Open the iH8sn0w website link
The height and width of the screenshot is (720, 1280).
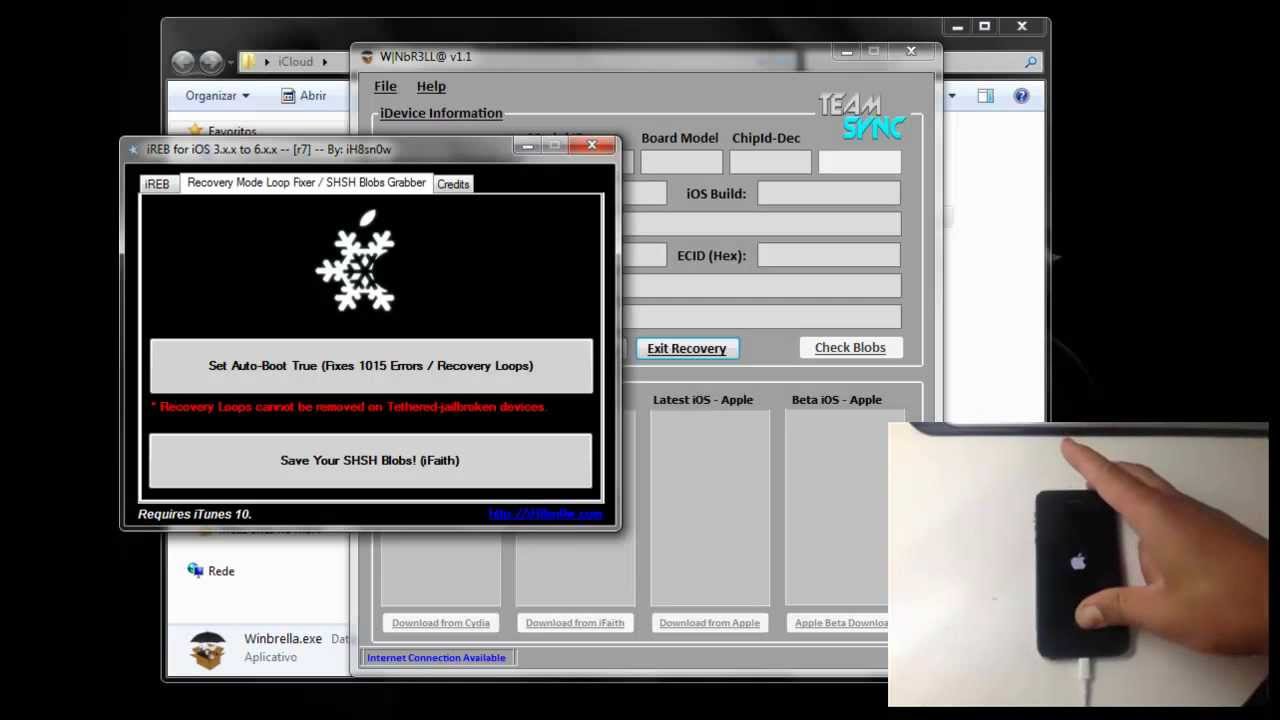pos(546,514)
